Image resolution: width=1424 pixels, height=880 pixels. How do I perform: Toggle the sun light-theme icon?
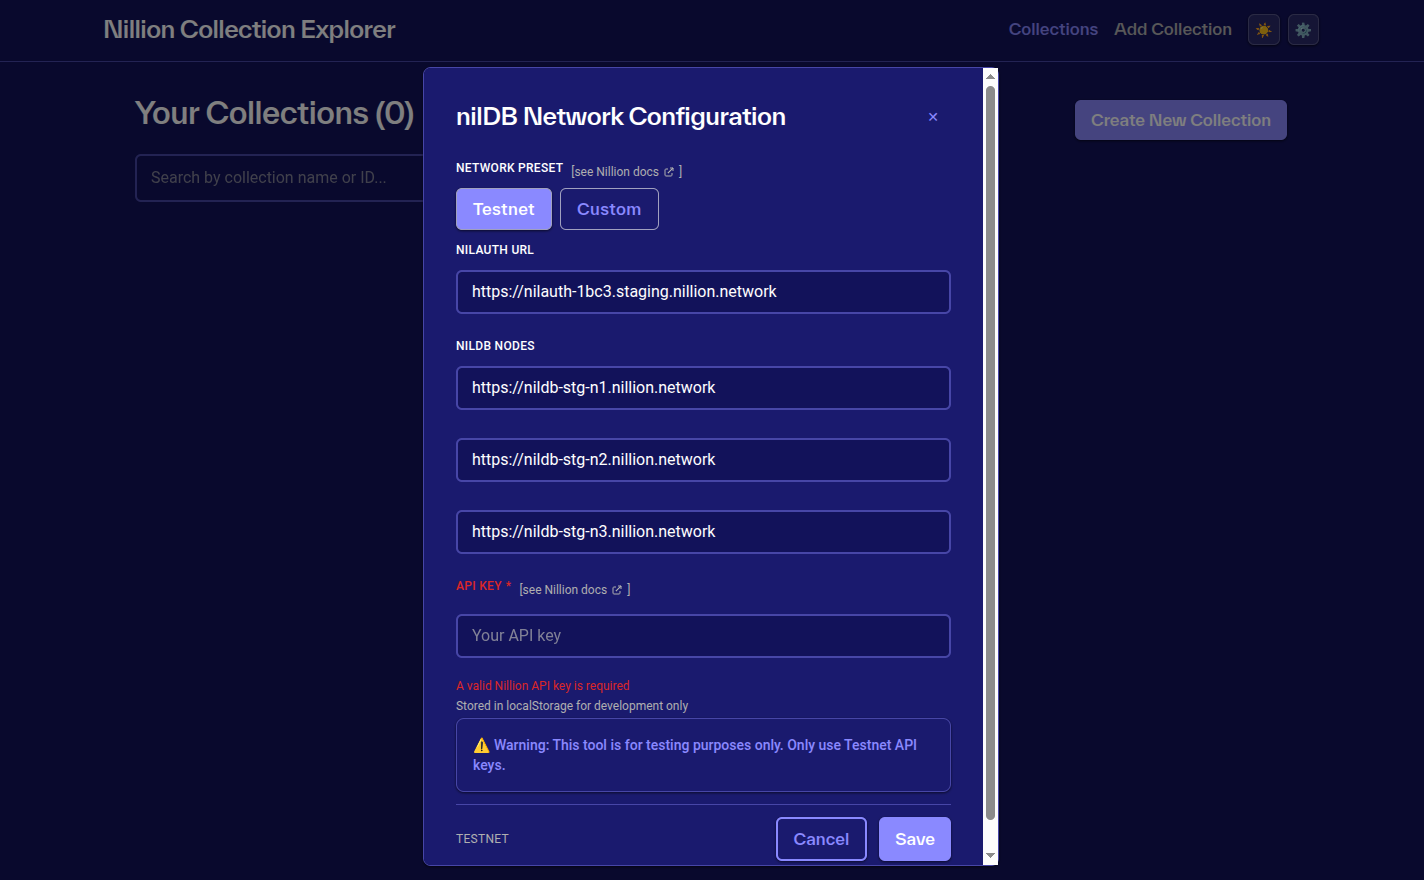(x=1263, y=30)
